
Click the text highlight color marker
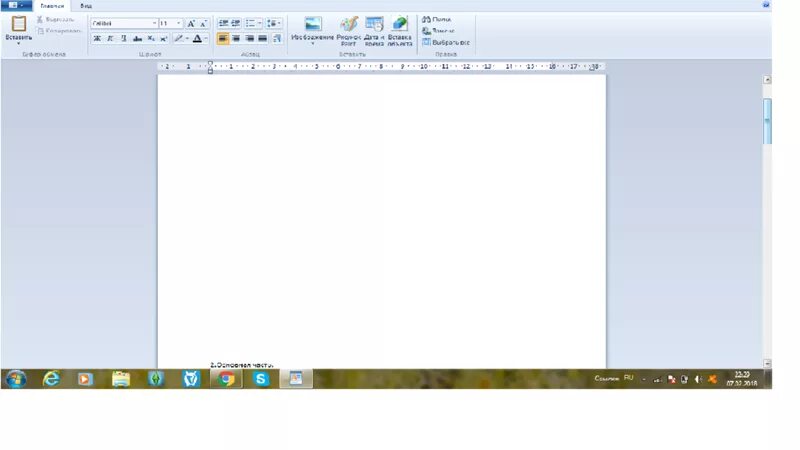[178, 39]
